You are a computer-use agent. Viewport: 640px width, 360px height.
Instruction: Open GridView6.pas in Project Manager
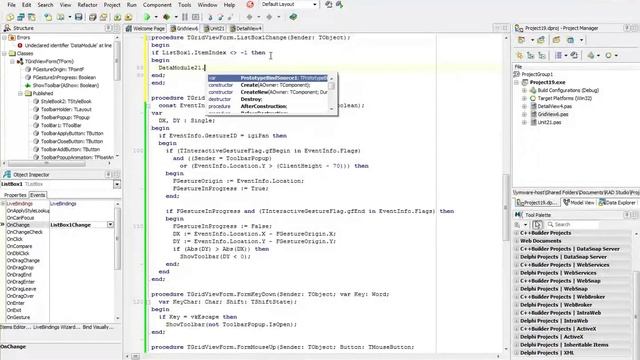(553, 114)
